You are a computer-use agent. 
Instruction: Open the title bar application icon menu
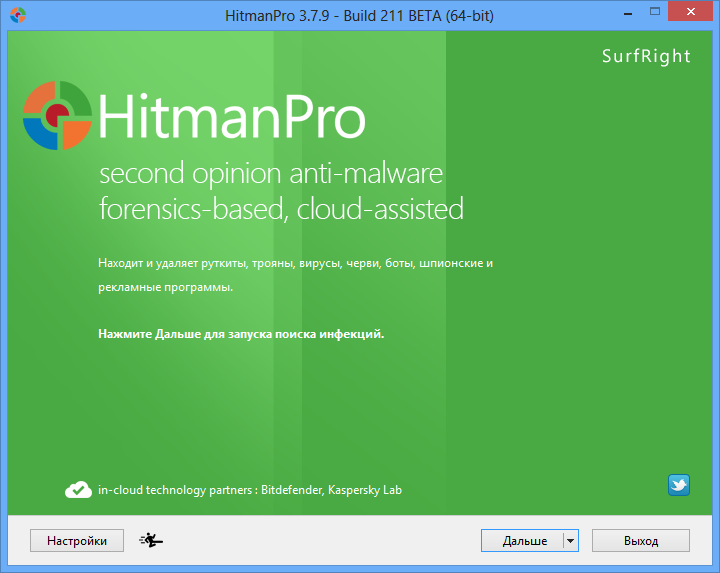(17, 15)
